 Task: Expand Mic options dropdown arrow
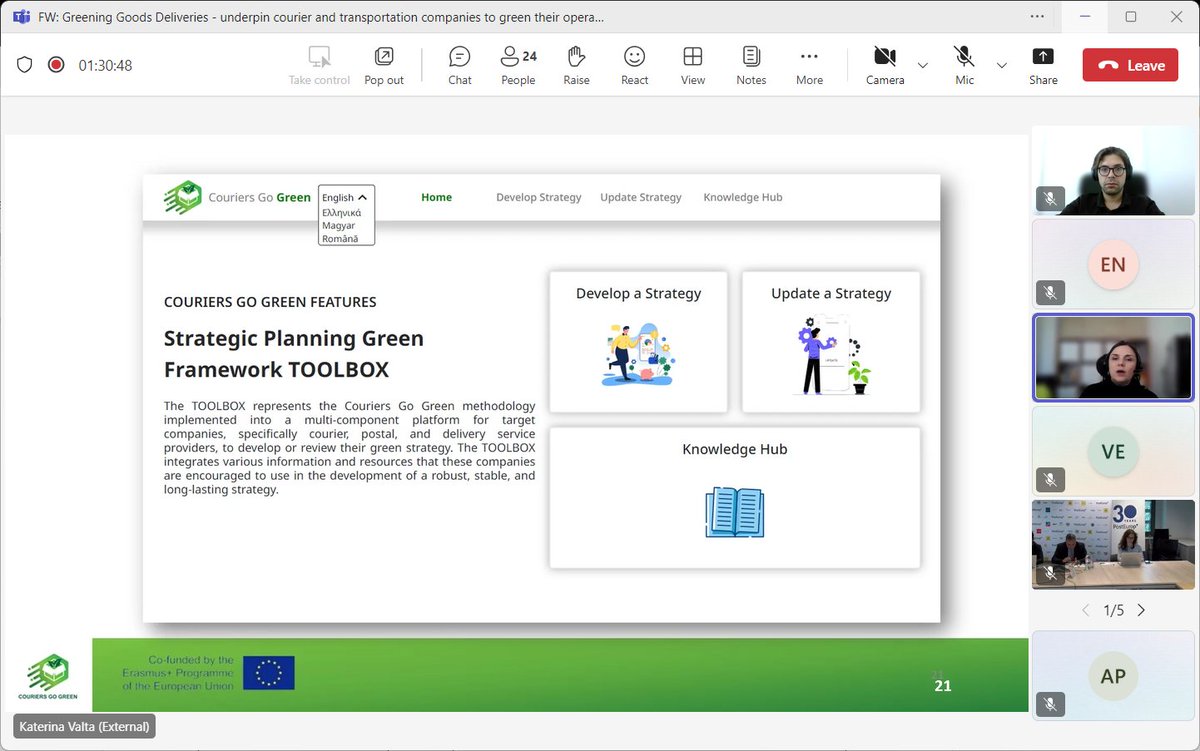tap(1002, 66)
